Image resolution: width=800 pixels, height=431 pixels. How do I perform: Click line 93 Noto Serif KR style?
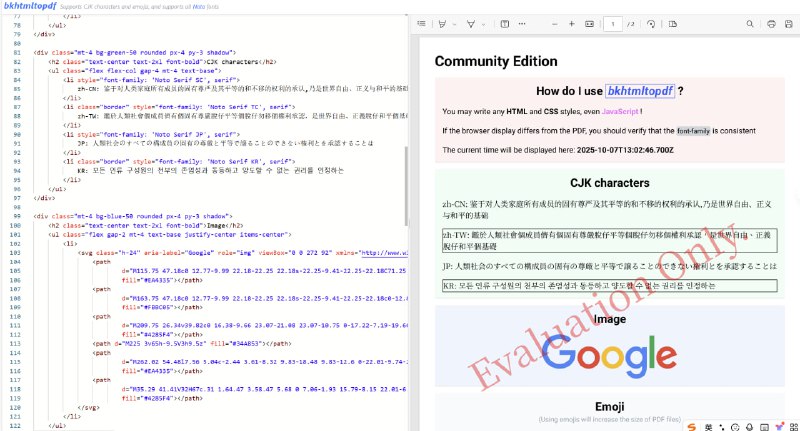tap(179, 162)
